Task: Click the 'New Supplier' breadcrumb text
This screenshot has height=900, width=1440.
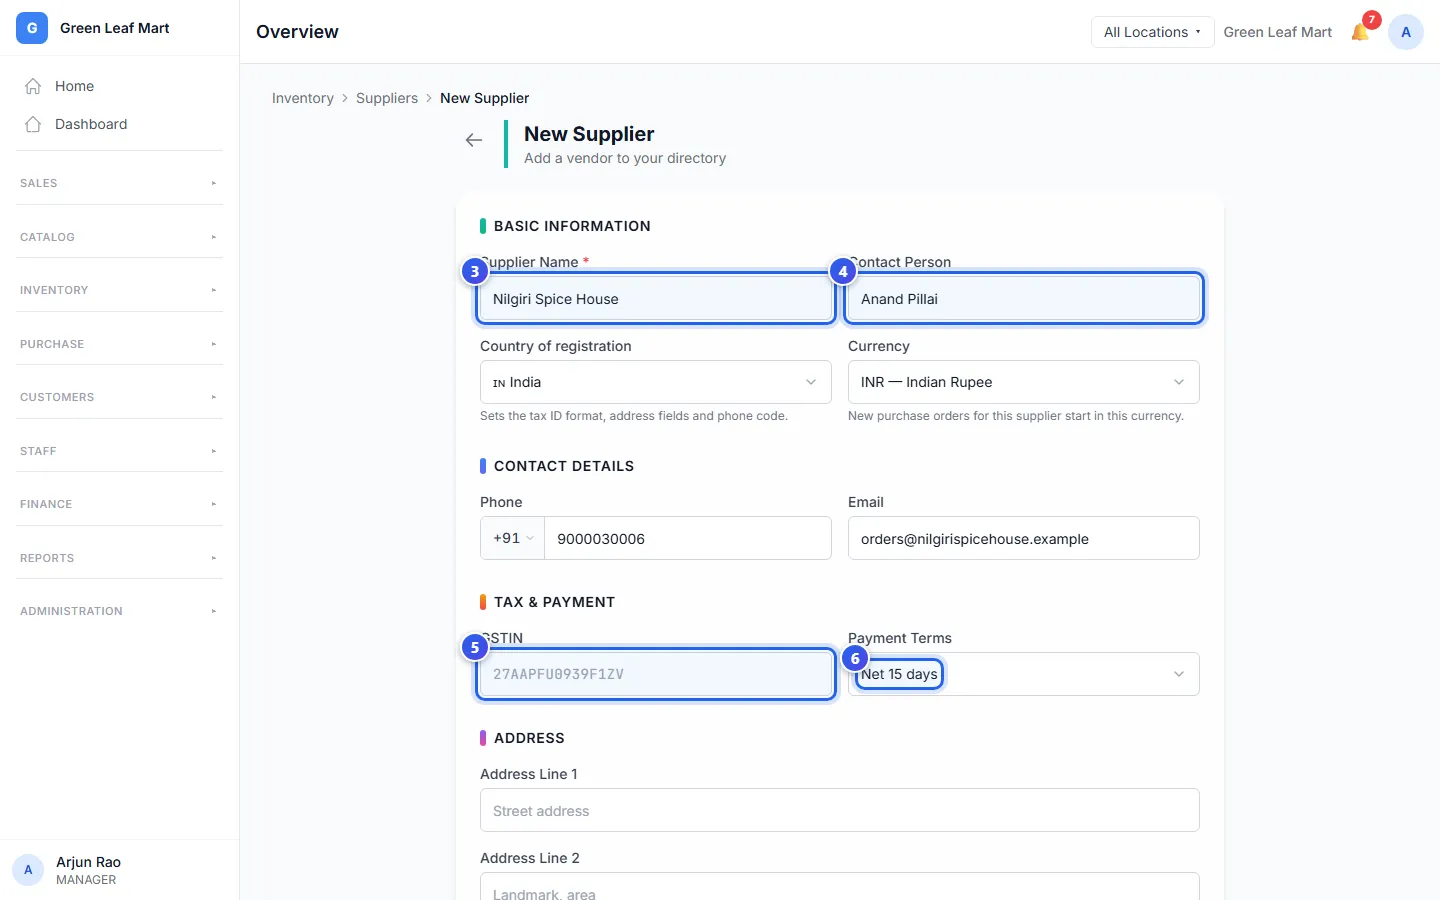Action: click(484, 98)
